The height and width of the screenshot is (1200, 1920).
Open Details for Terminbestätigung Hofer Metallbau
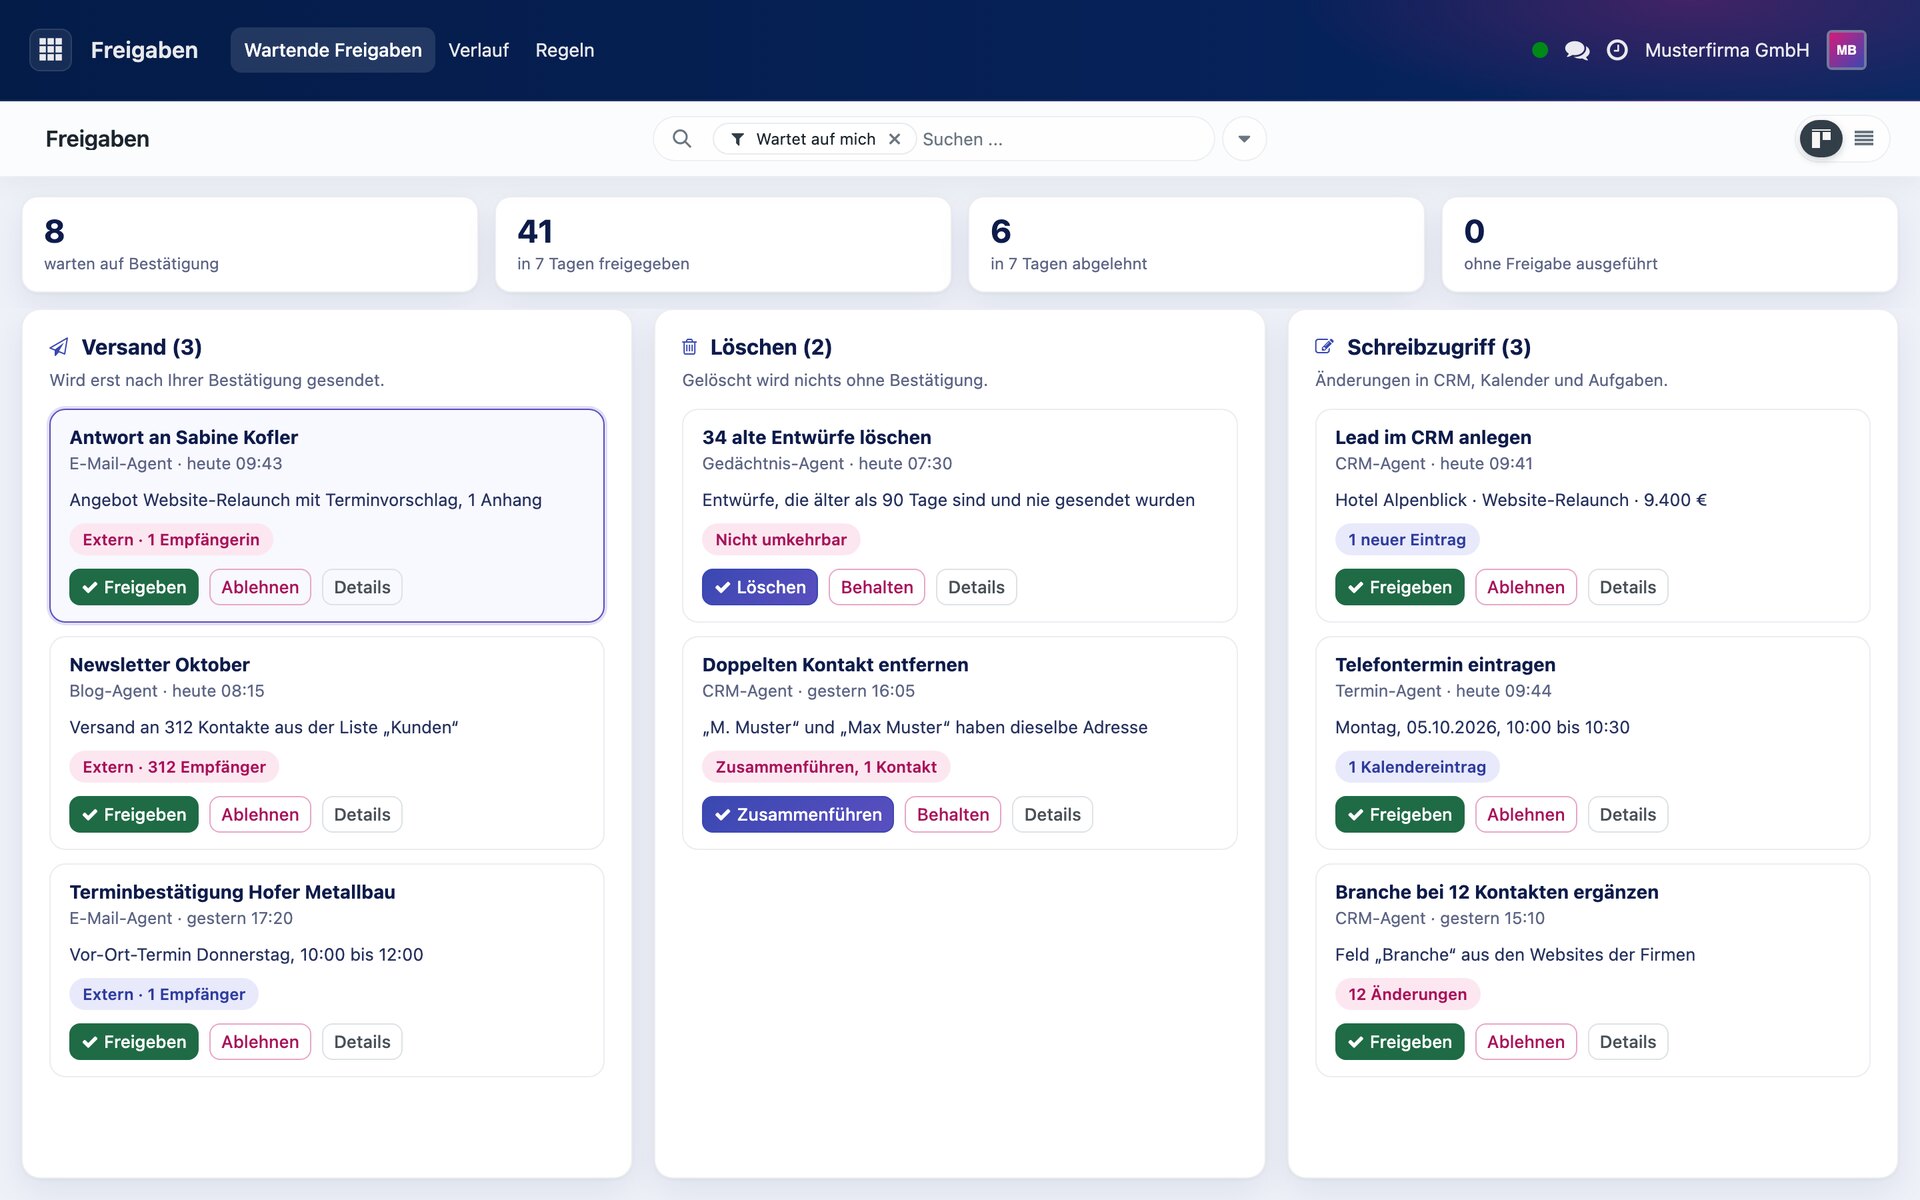point(362,1041)
